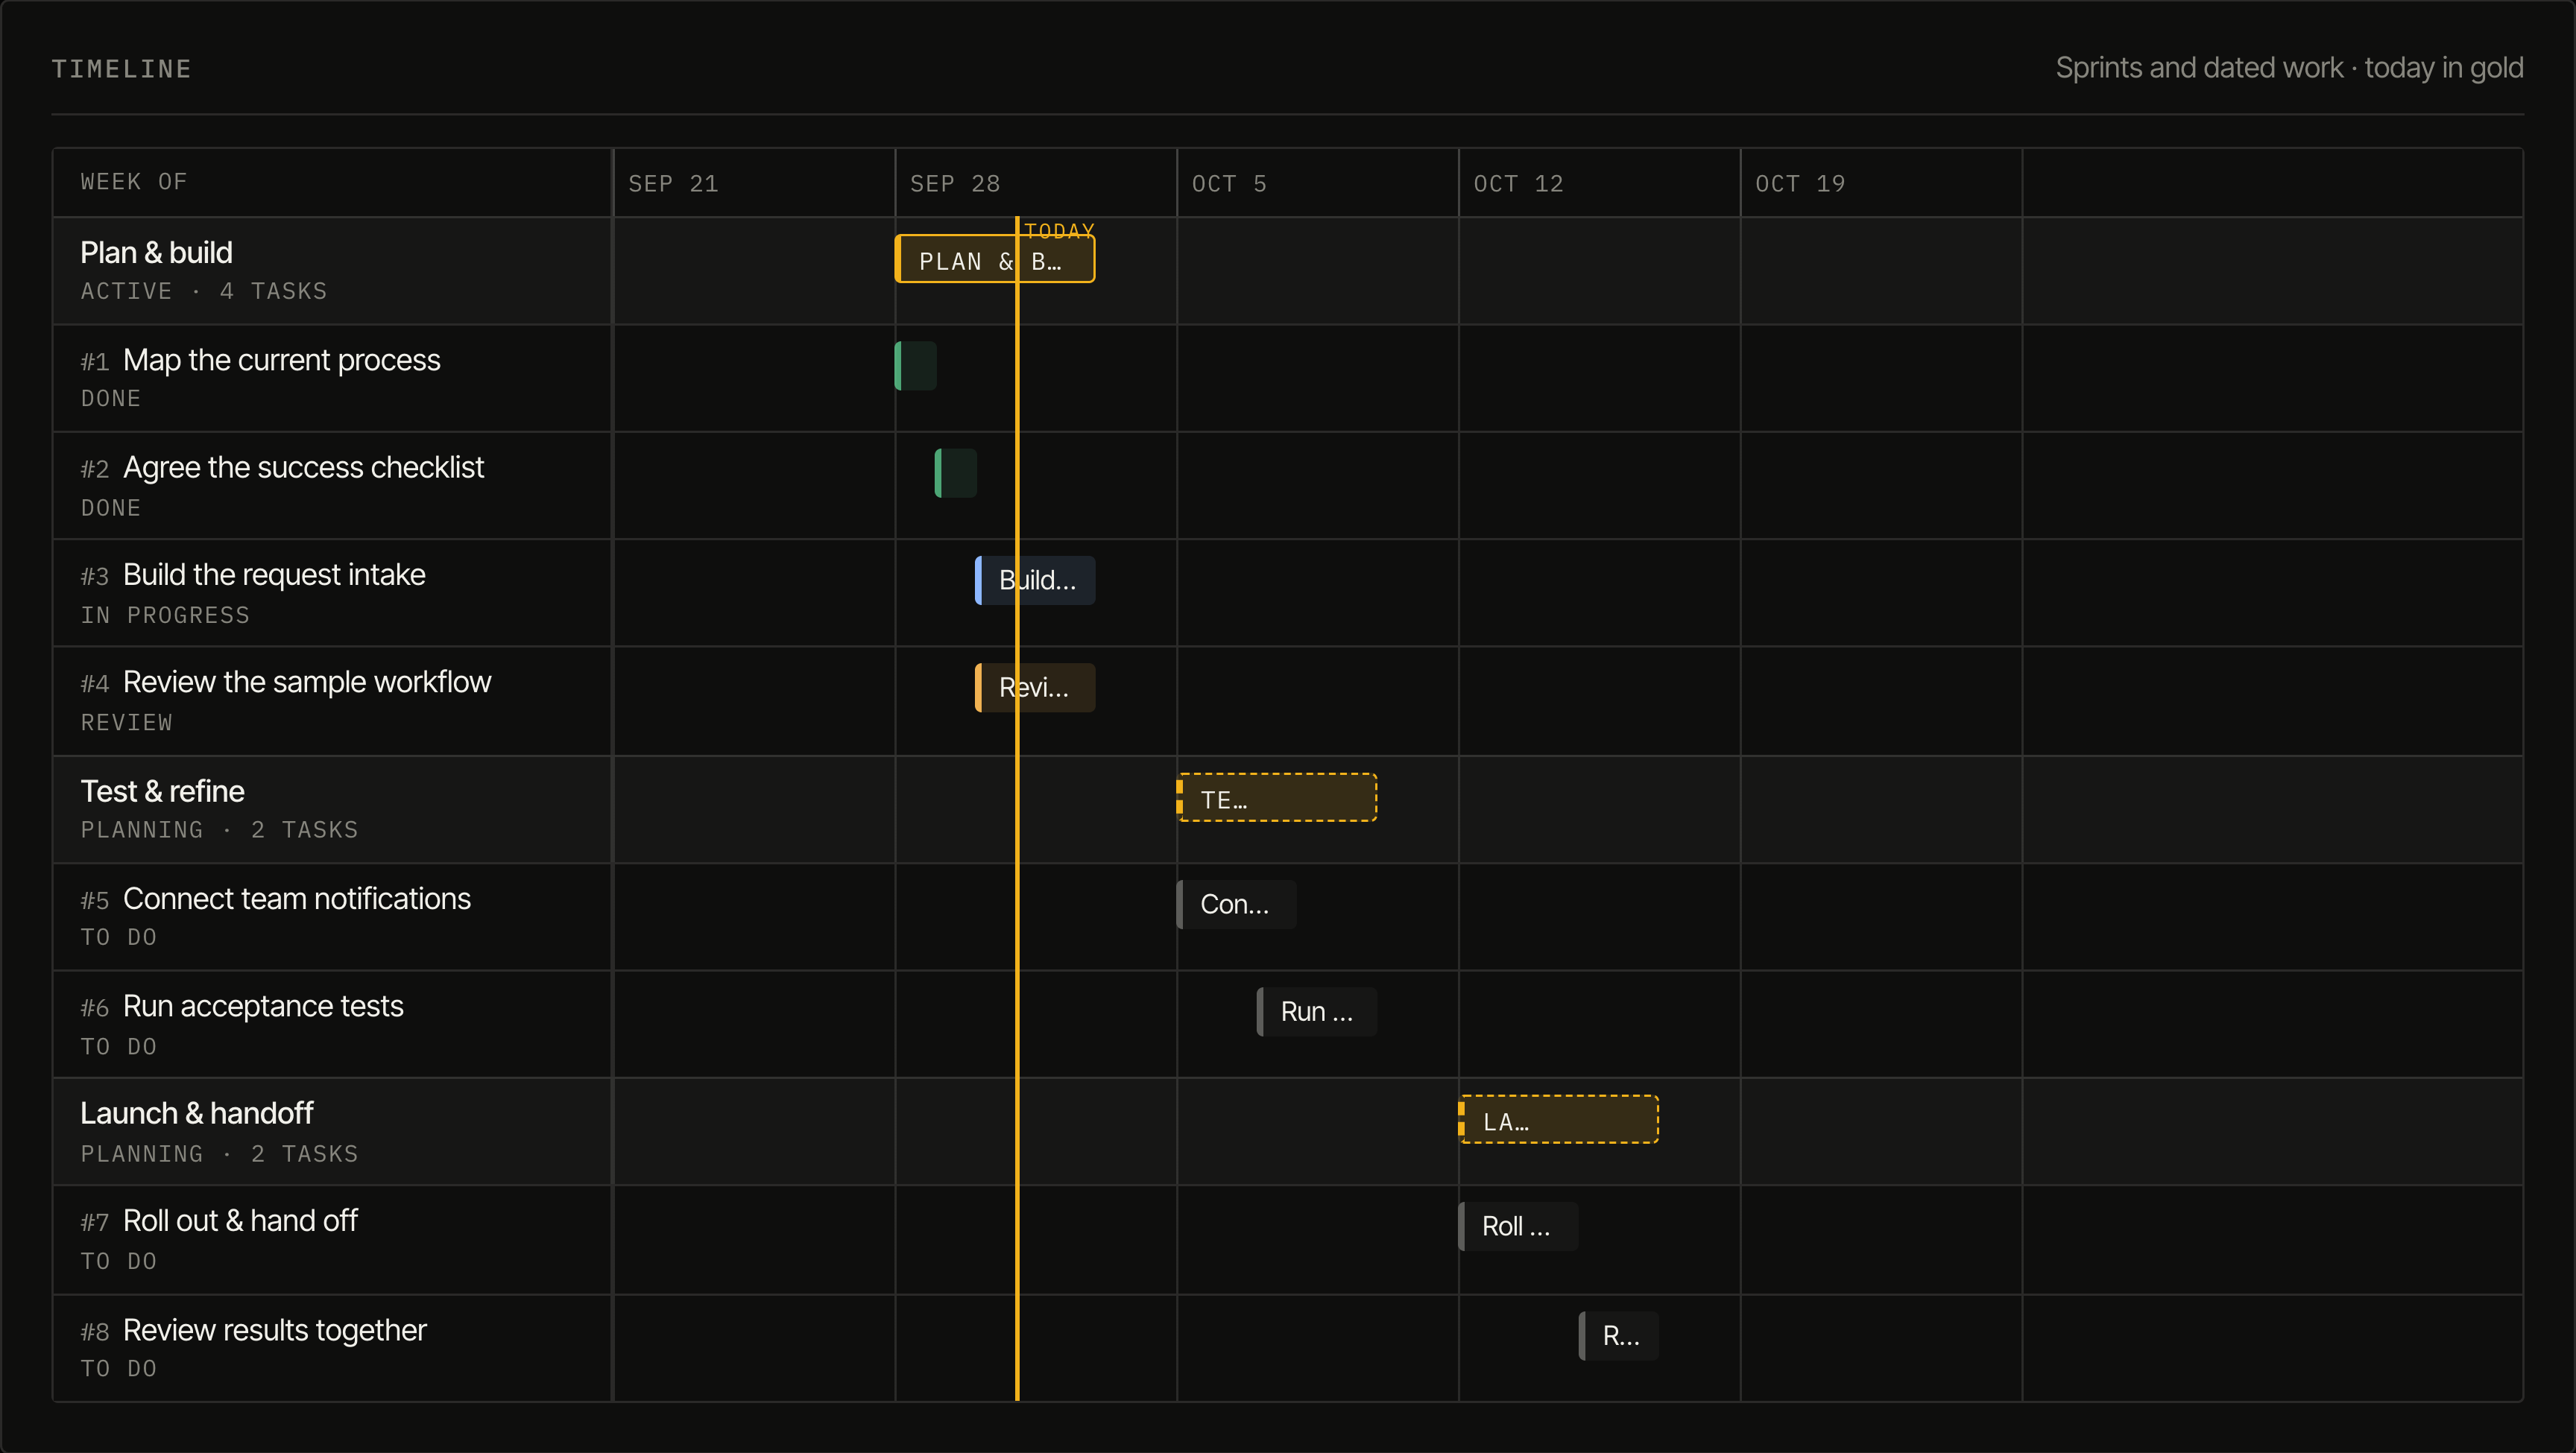Viewport: 2576px width, 1453px height.
Task: Click the #2 task number
Action: (95, 470)
